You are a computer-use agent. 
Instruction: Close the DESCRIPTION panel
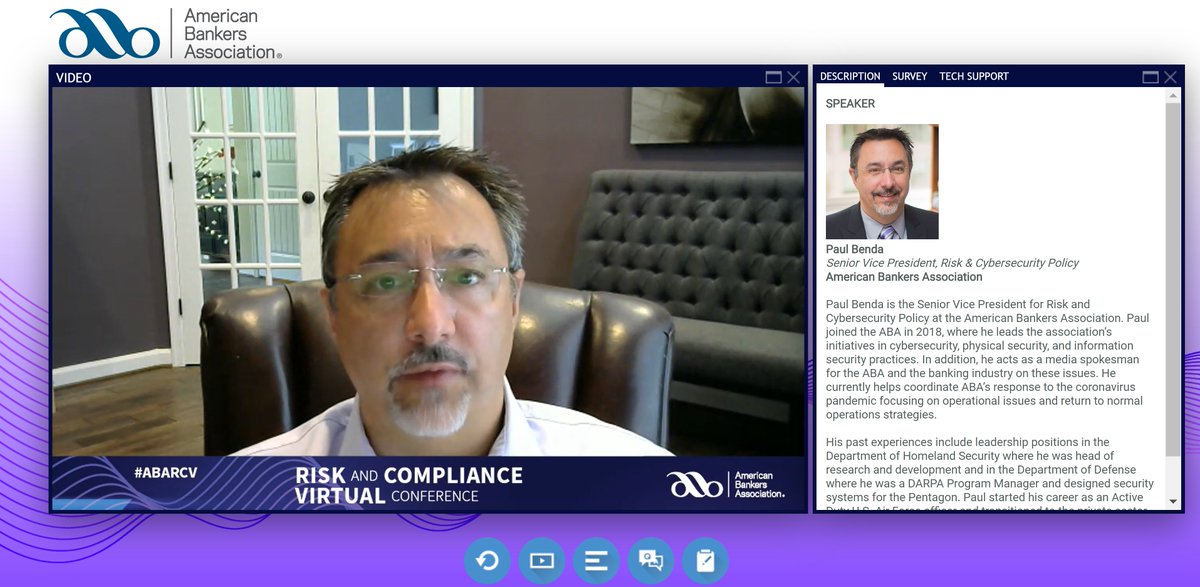tap(1170, 77)
